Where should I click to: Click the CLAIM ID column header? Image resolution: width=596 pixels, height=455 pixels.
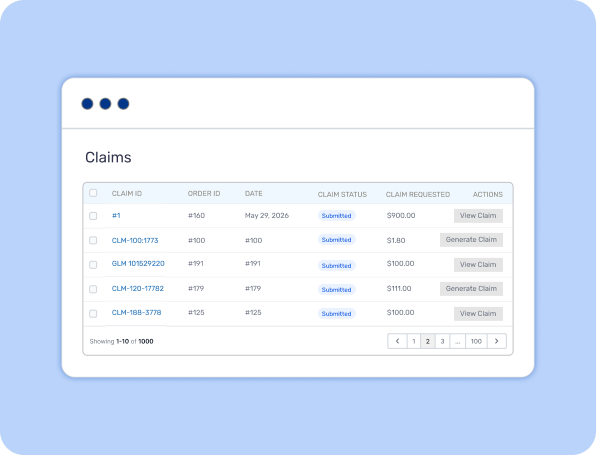tap(127, 193)
